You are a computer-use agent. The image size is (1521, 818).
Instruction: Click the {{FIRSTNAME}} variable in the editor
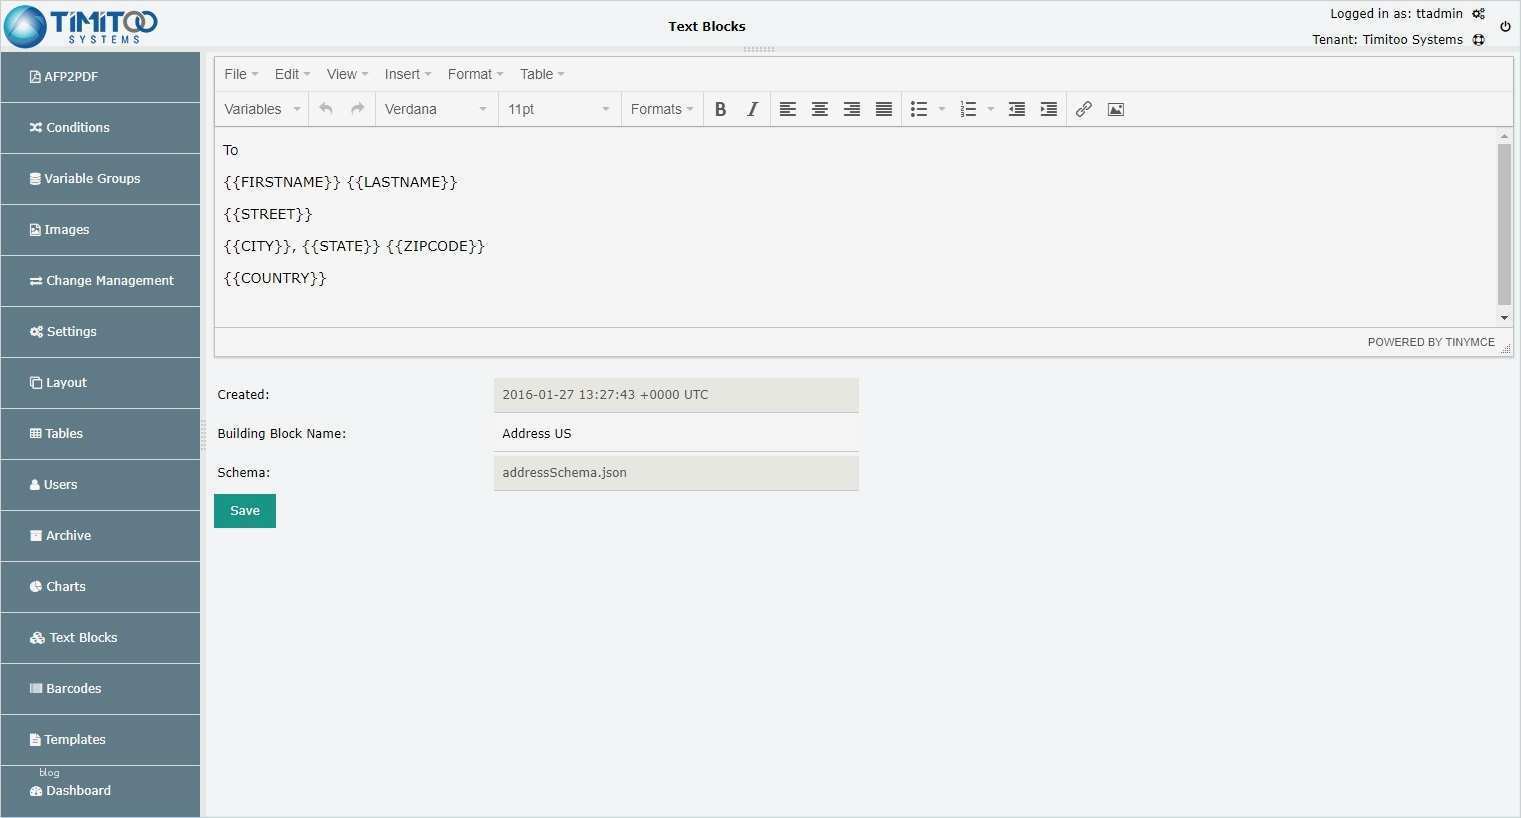pos(282,182)
